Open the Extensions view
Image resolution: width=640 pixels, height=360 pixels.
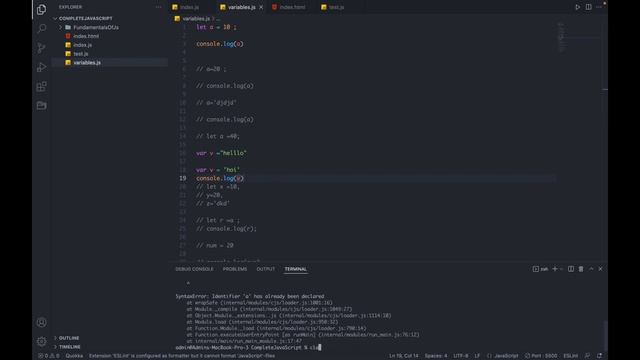(x=41, y=86)
